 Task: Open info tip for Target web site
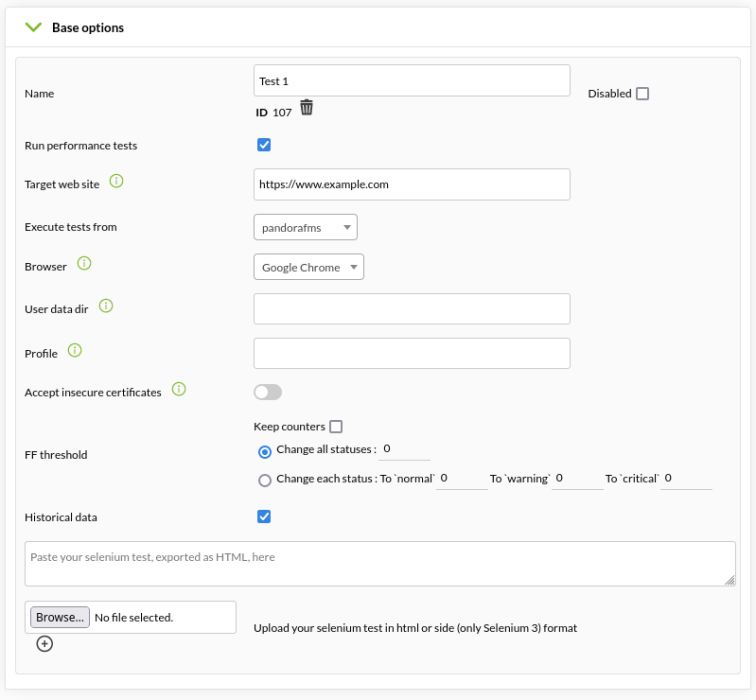[116, 181]
